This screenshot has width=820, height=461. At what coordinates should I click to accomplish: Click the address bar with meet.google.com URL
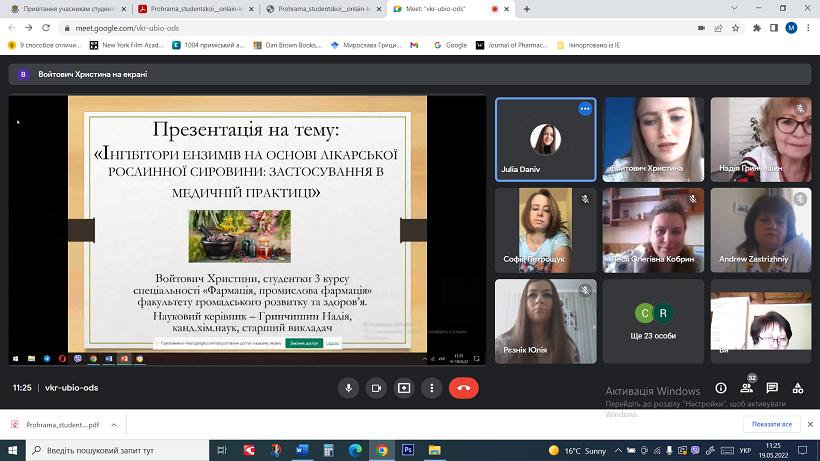377,28
